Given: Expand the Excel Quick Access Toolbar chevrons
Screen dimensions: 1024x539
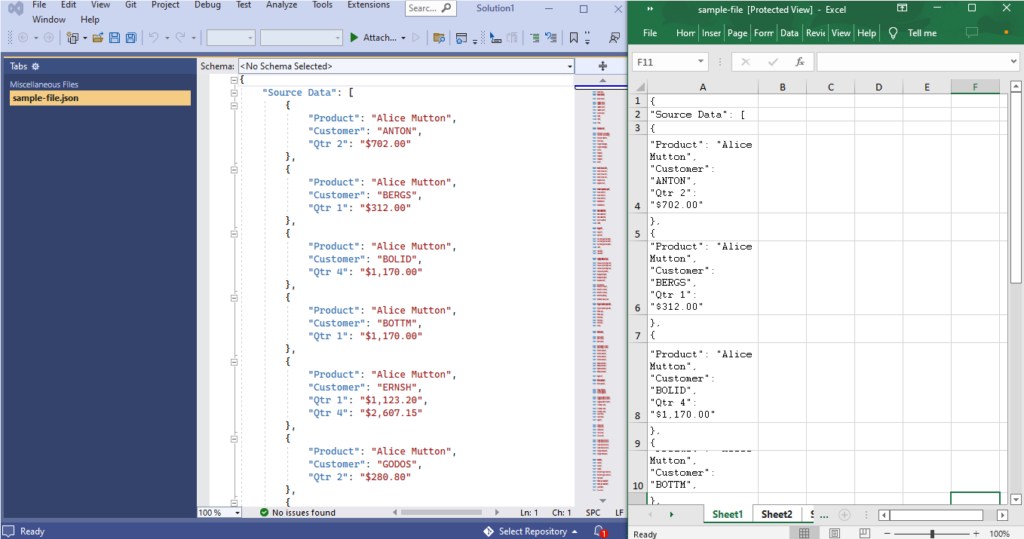Looking at the screenshot, I should pos(650,9).
